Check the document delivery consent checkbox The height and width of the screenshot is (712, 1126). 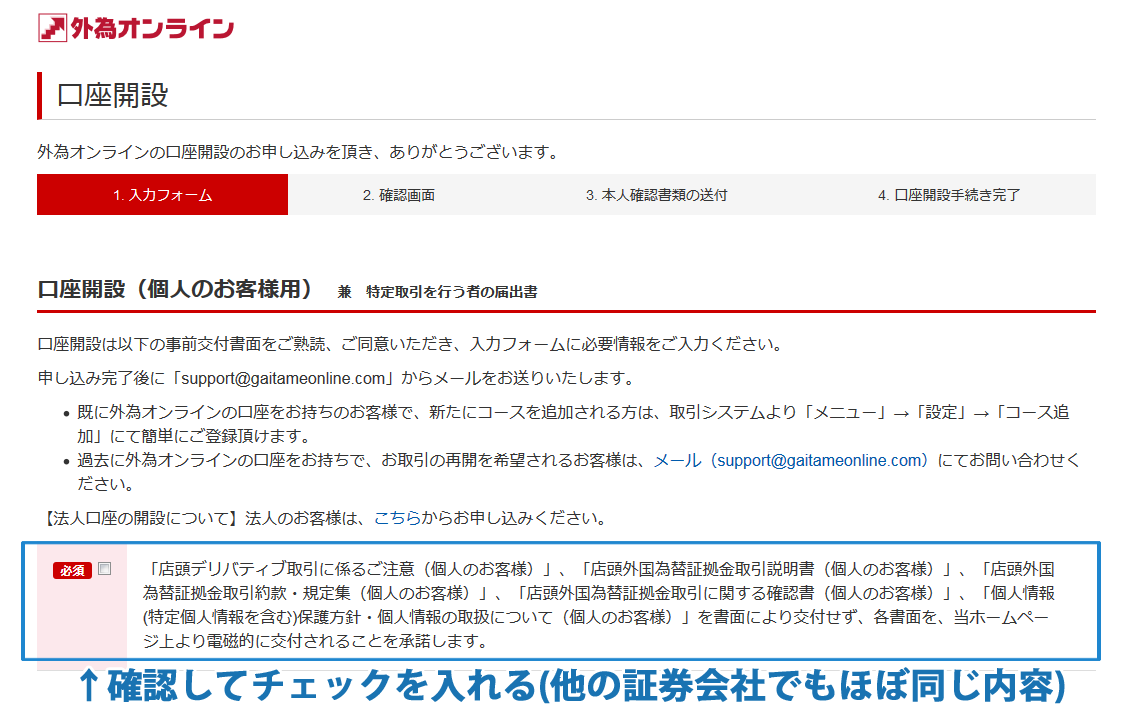pyautogui.click(x=104, y=568)
